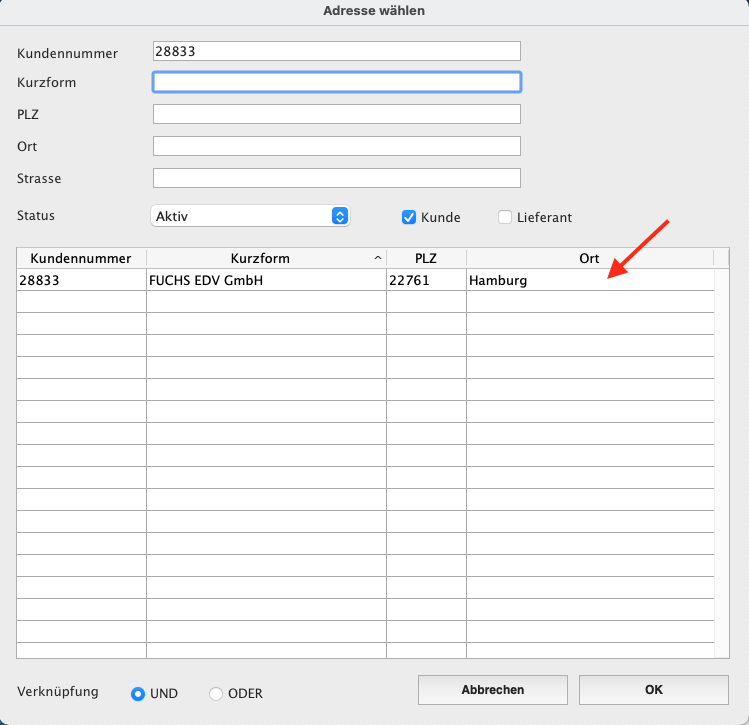This screenshot has width=749, height=725.
Task: Choose the ODER radio button
Action: [216, 693]
